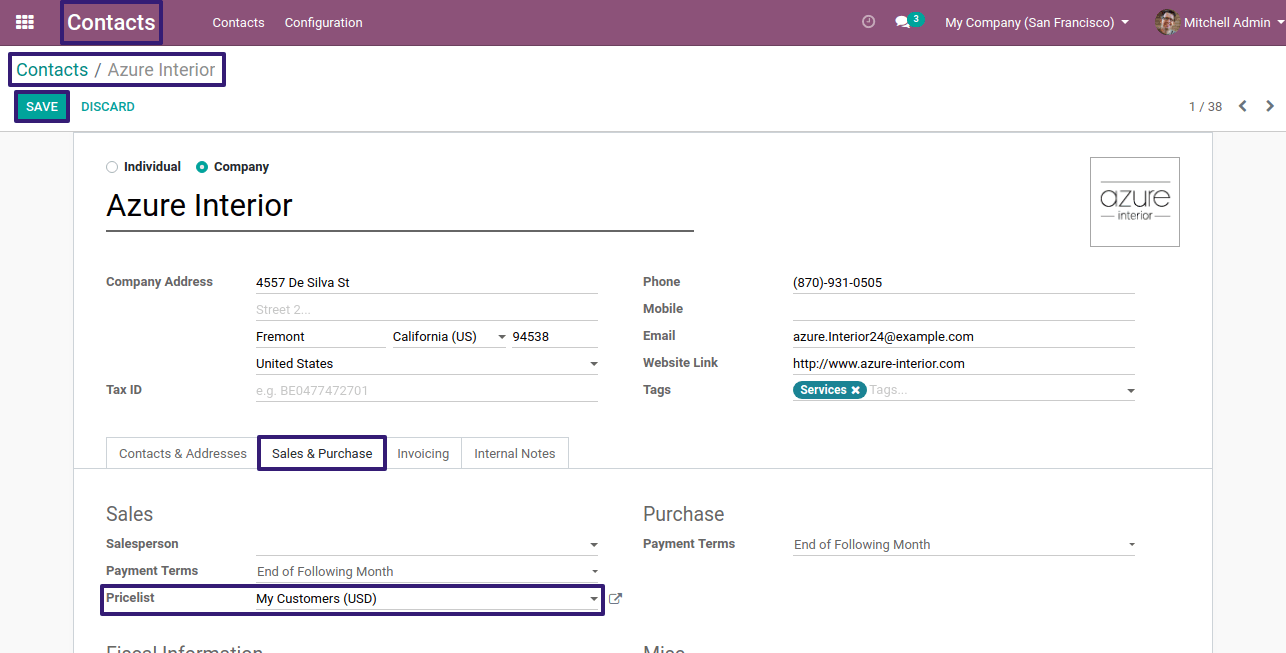
Task: Open the Configuration menu
Action: coord(323,22)
